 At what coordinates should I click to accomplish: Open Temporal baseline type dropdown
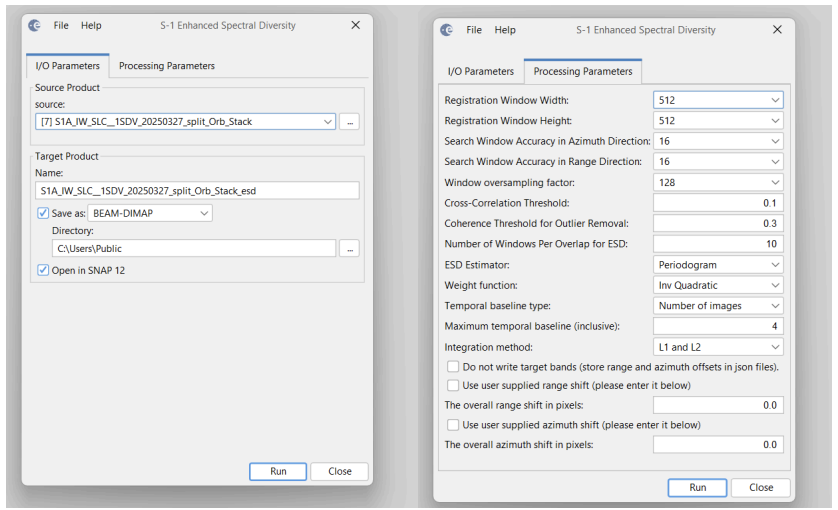click(718, 305)
